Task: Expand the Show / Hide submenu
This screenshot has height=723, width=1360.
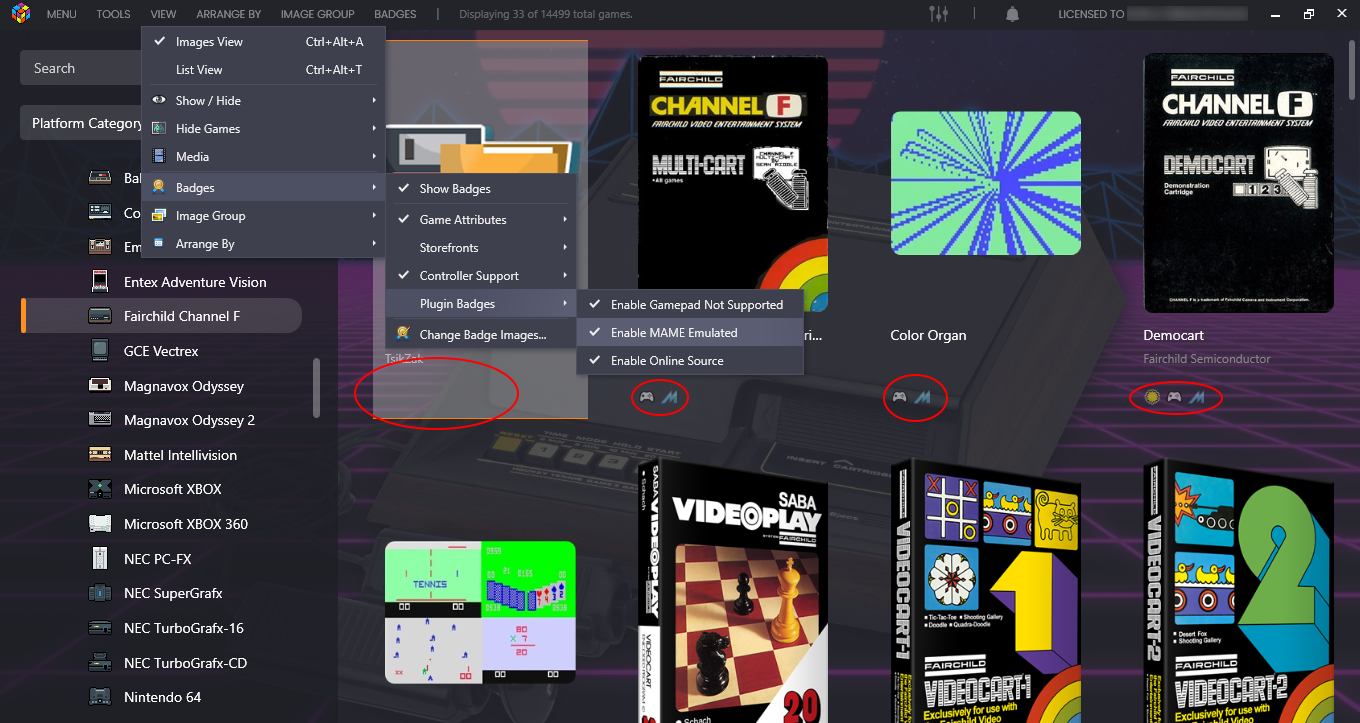Action: click(x=263, y=100)
